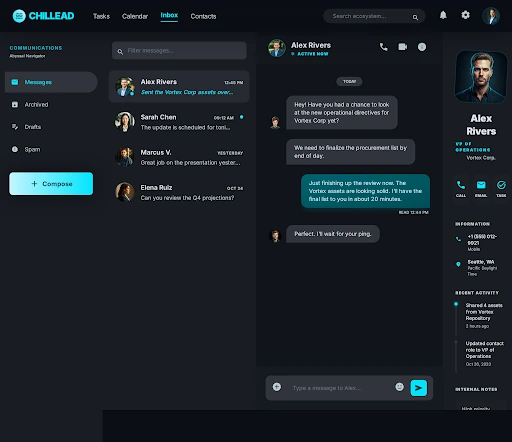This screenshot has width=512, height=442.
Task: Open the emoji picker
Action: (x=399, y=387)
